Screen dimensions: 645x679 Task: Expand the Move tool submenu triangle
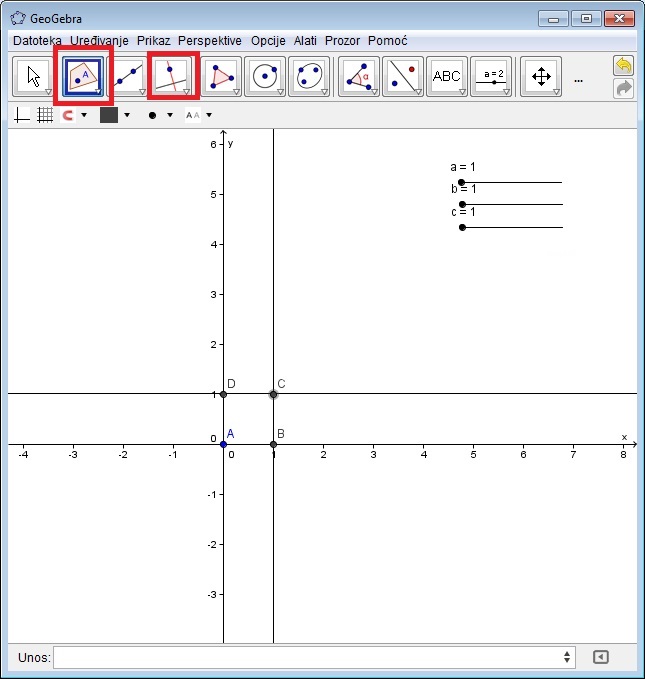pyautogui.click(x=48, y=92)
